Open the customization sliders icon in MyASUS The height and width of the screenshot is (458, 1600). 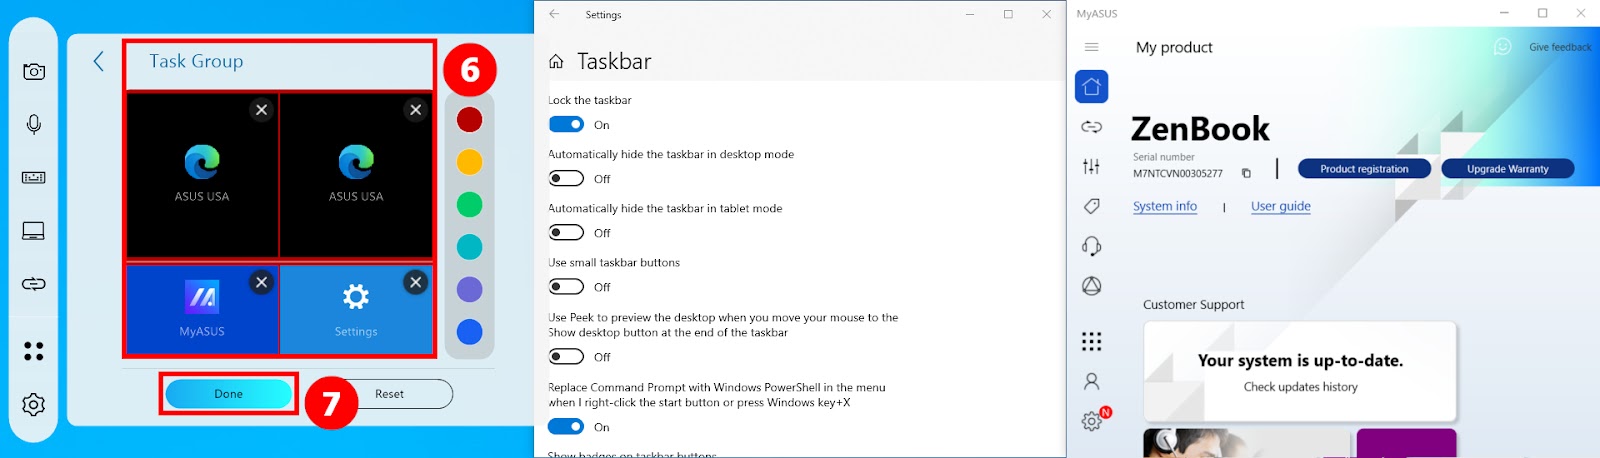pos(1092,167)
